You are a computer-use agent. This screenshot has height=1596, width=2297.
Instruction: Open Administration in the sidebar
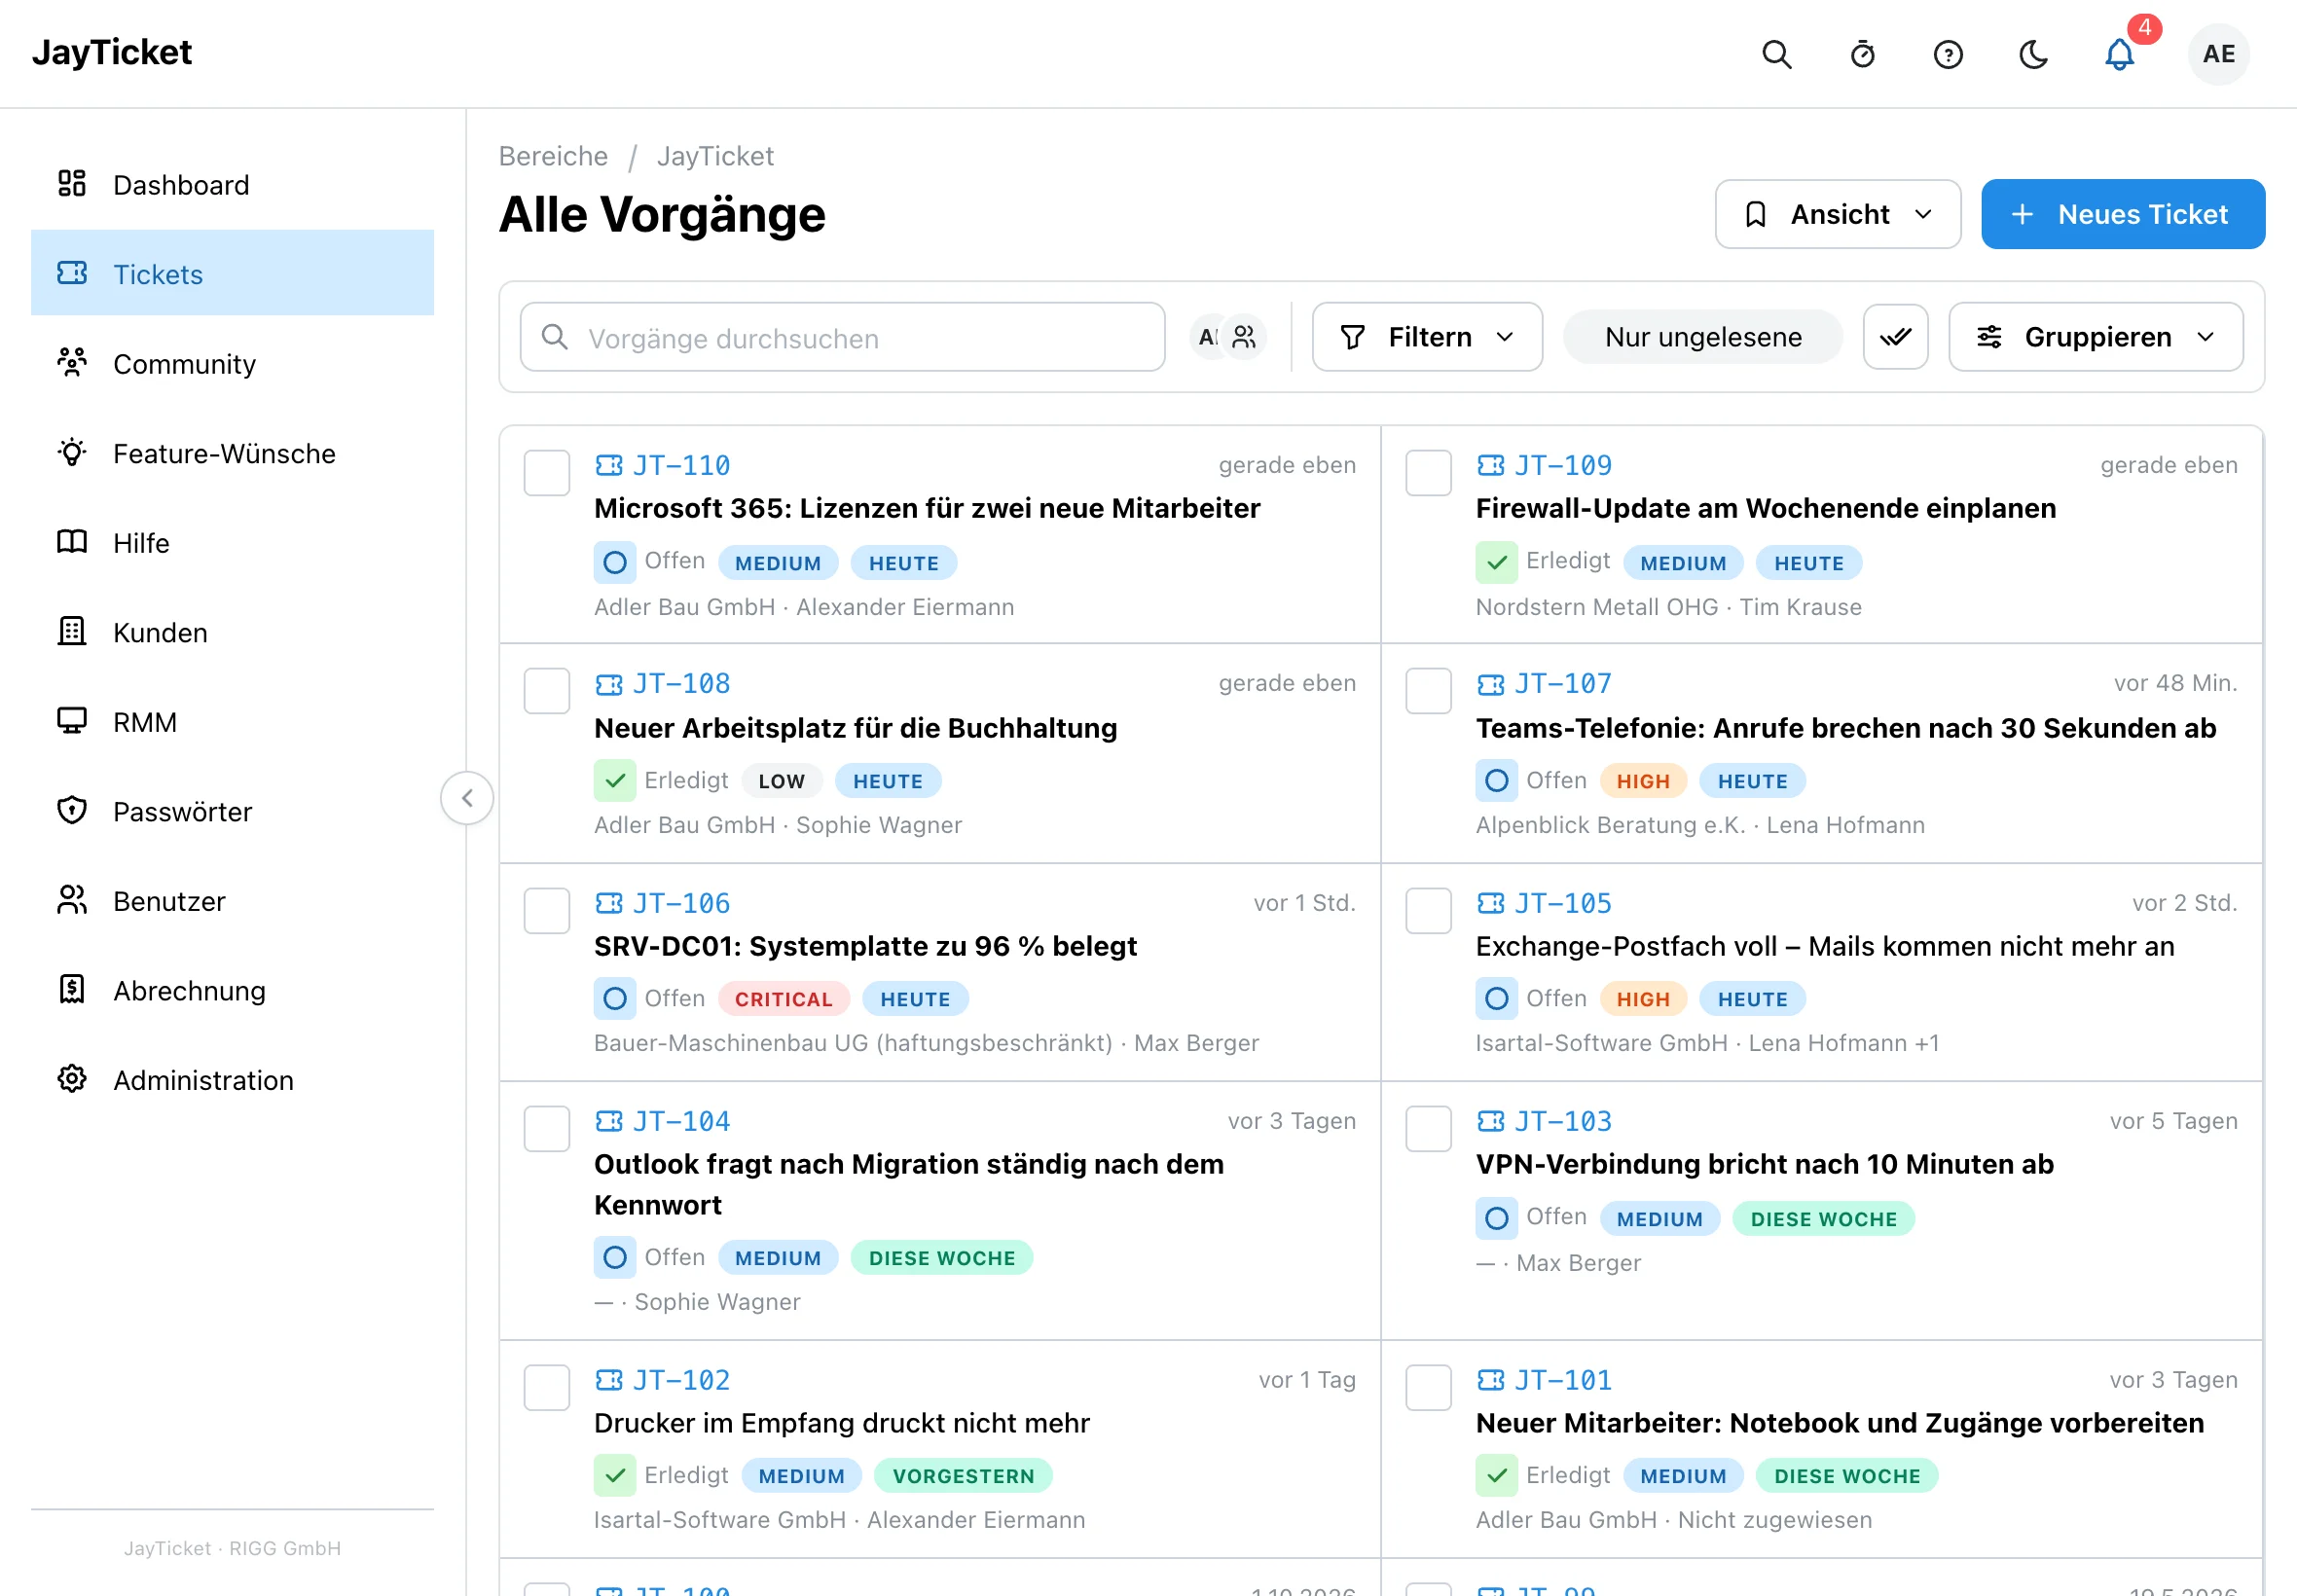232,1079
